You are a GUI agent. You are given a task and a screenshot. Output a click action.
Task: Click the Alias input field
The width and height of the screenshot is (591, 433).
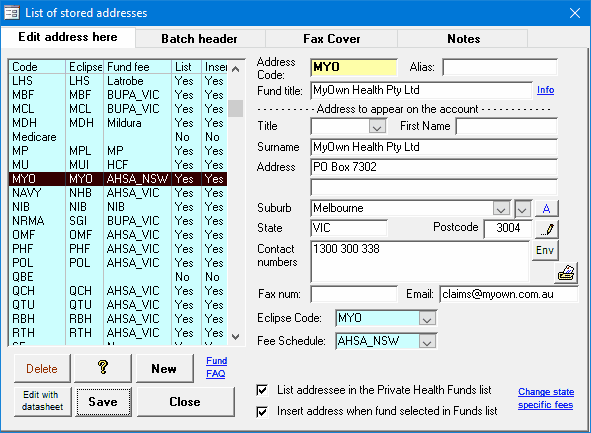click(500, 67)
